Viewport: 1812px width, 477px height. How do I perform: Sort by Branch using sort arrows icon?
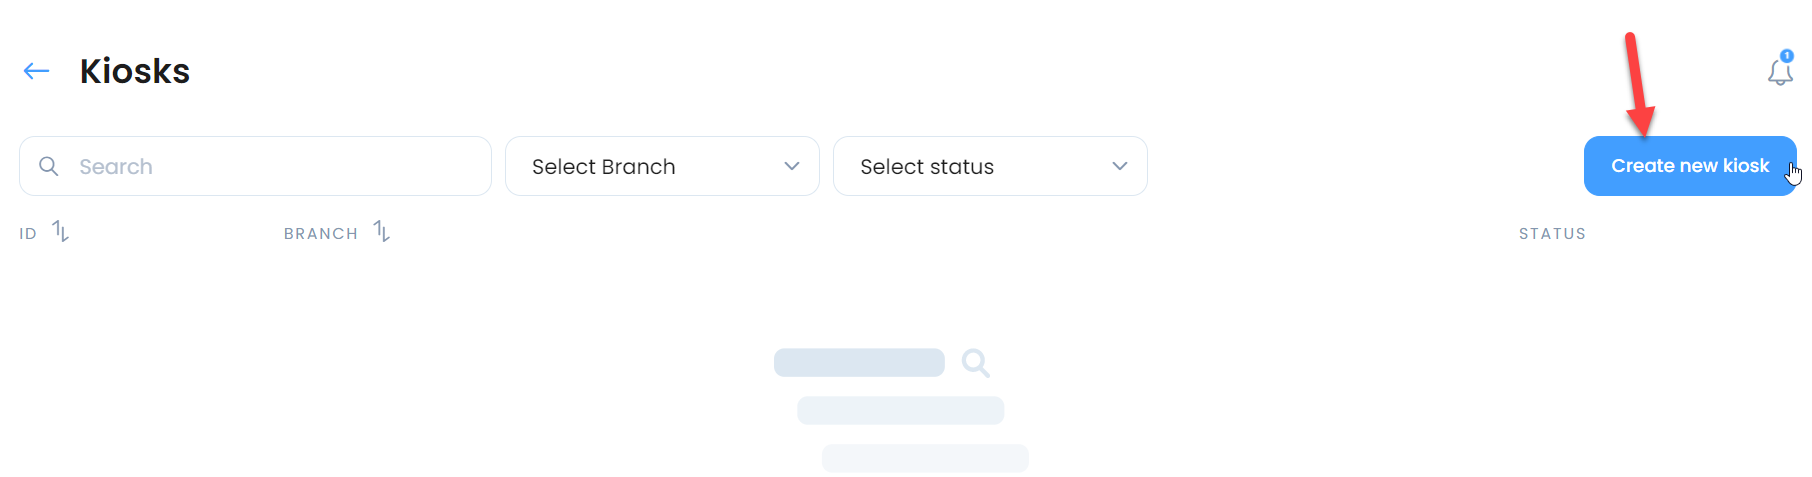point(382,232)
